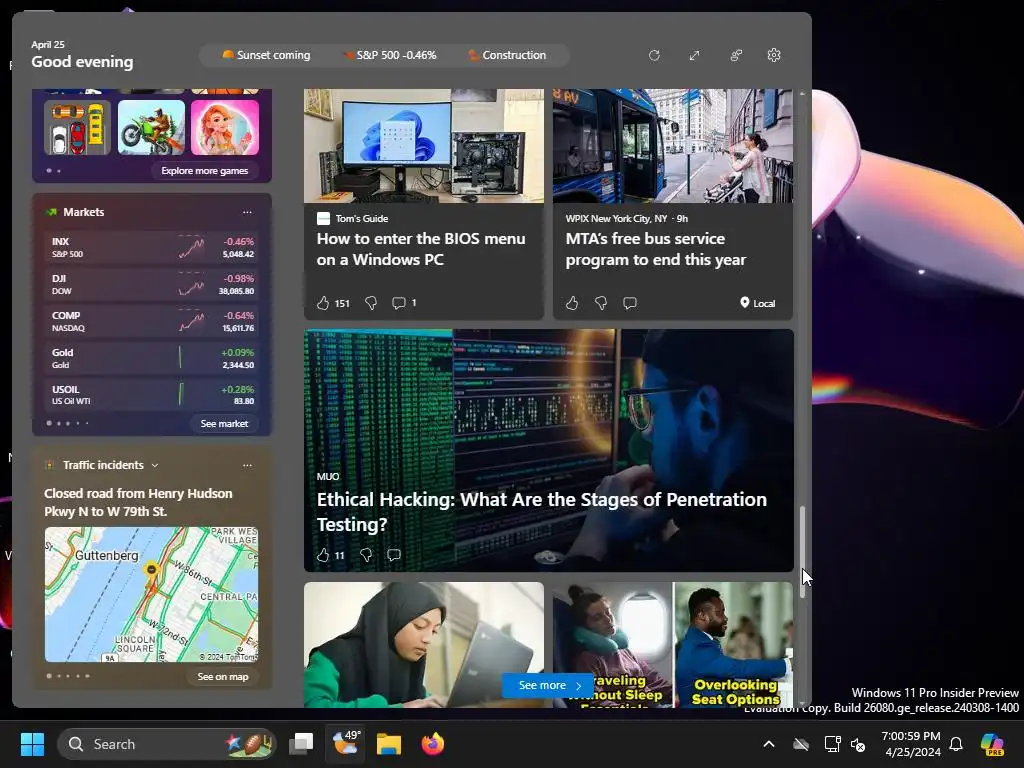Open the motorbike game thumbnail
Viewport: 1024px width, 768px height.
(152, 127)
